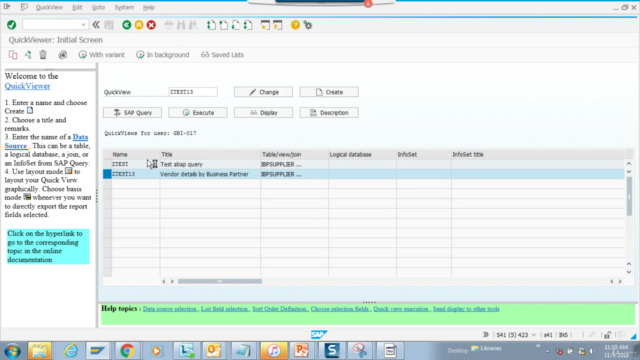Open the Help menu

pos(149,7)
